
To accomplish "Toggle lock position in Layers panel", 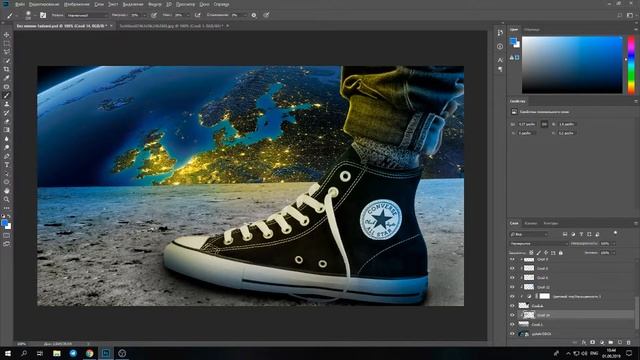I will (546, 253).
